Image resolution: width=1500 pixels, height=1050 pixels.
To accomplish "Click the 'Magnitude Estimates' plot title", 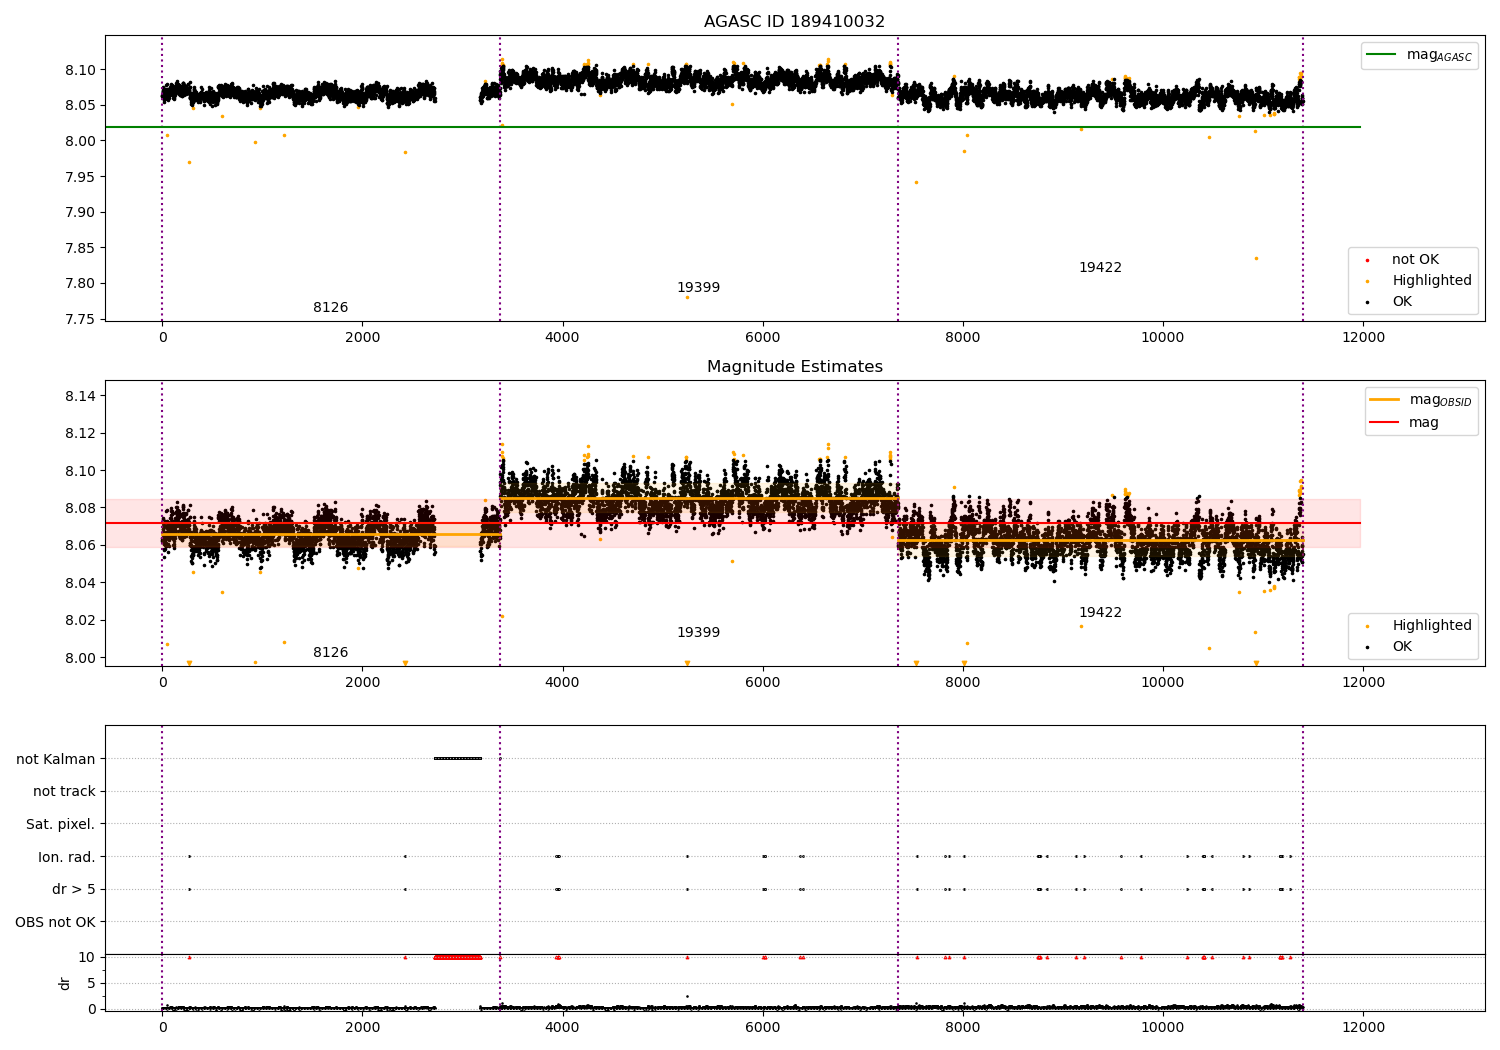I will (x=794, y=367).
